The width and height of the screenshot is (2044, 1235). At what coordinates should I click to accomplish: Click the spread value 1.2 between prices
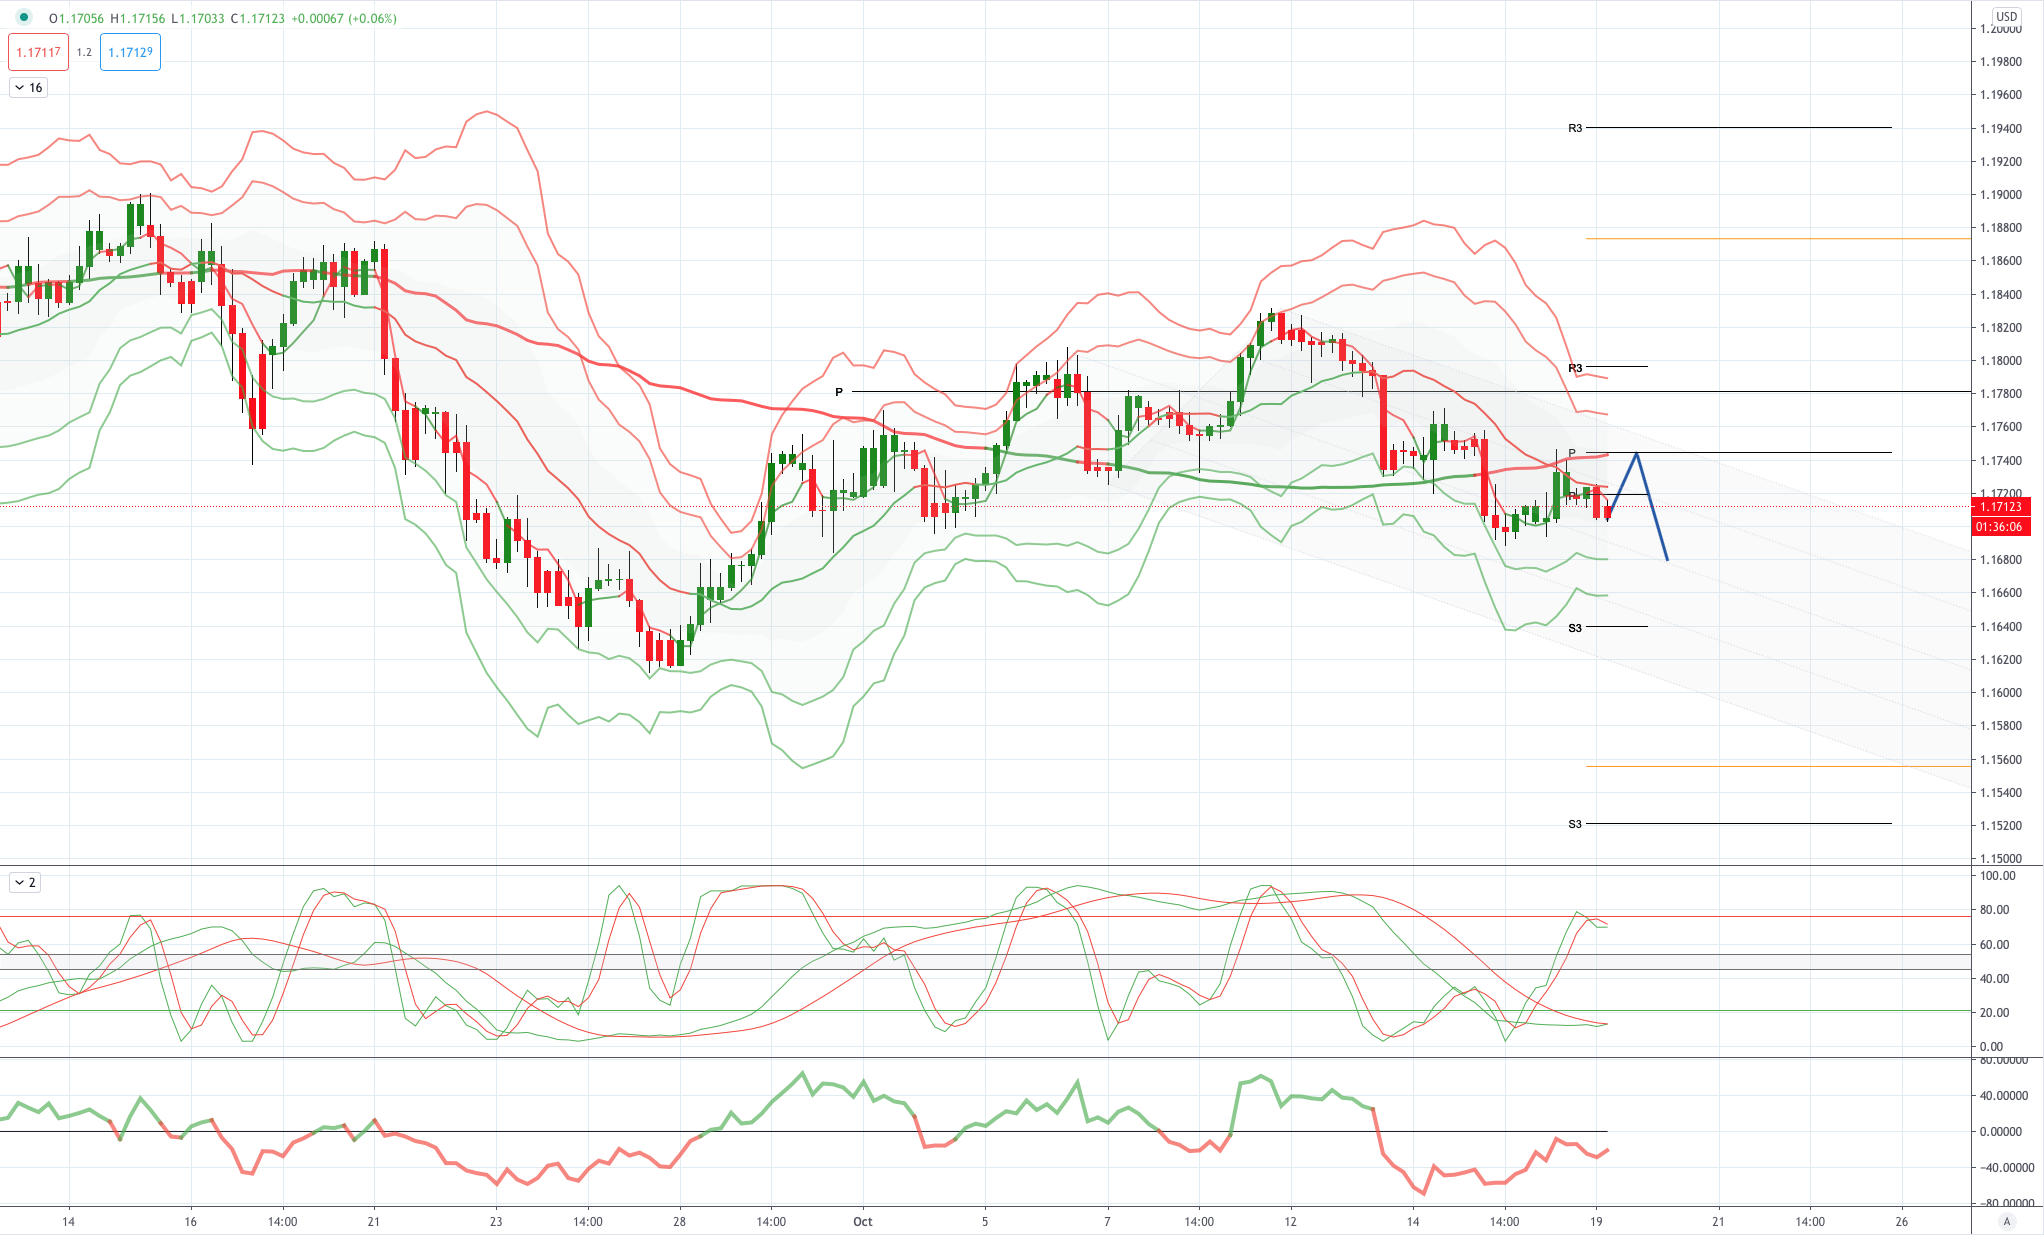click(x=84, y=52)
